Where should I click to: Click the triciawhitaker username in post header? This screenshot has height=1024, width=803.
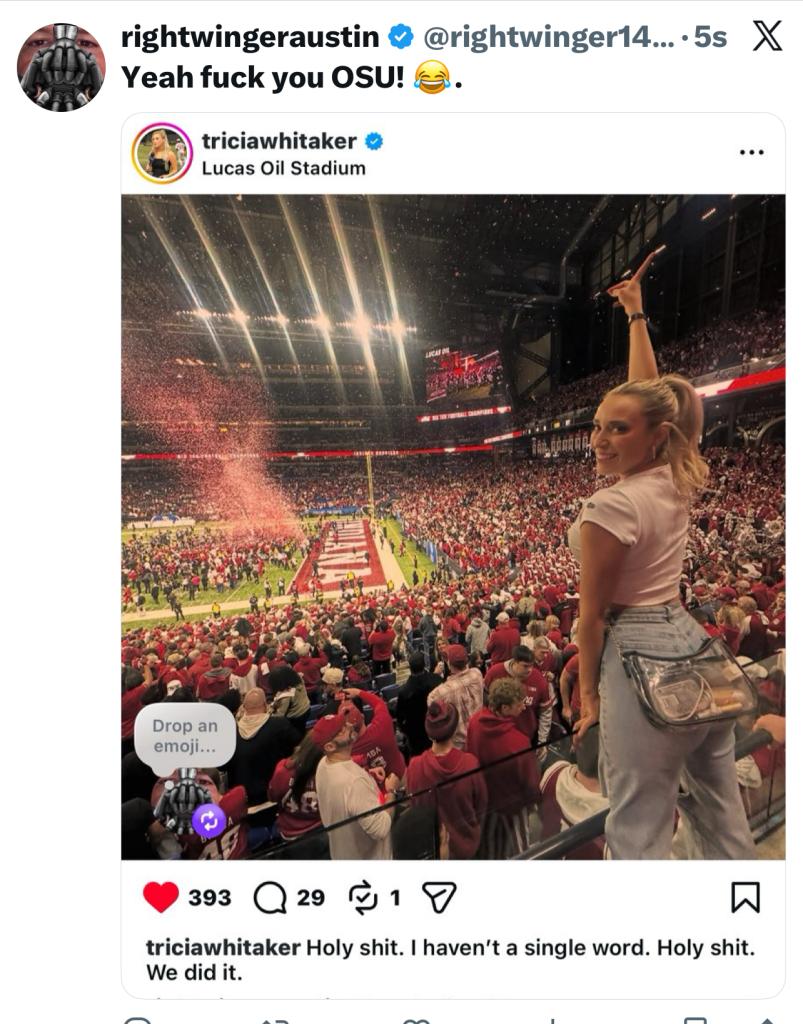(x=279, y=140)
